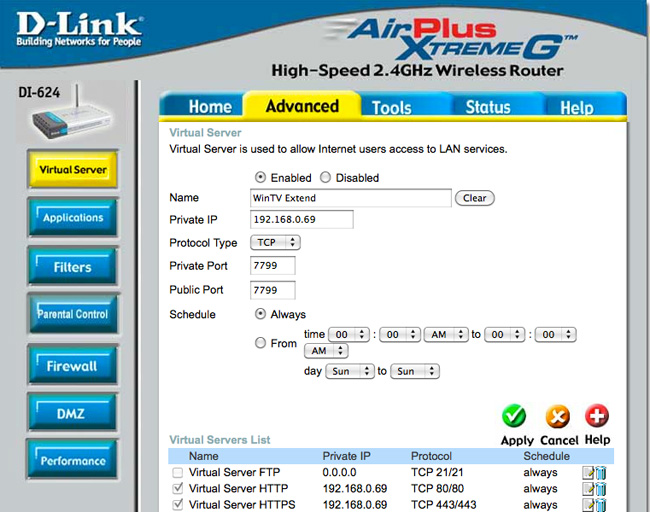Edit the Virtual Server HTTP entry
The height and width of the screenshot is (512, 650).
pyautogui.click(x=588, y=489)
